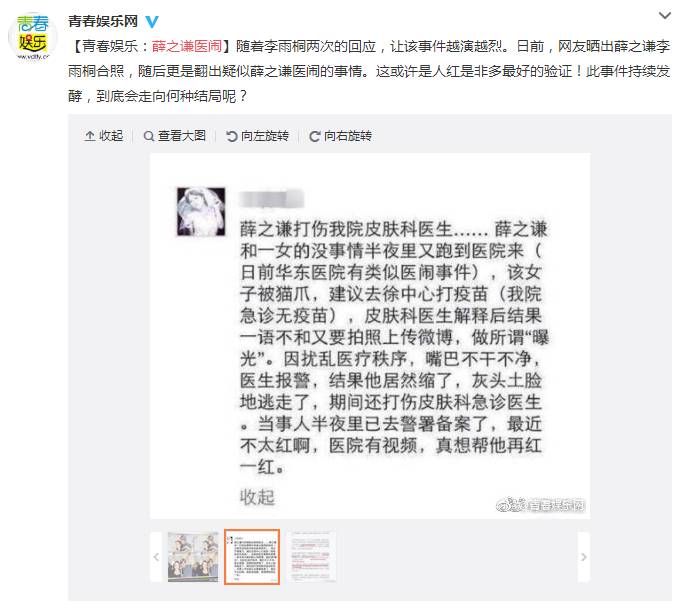
Task: Click the main enlarged screenshot image
Action: 370,336
